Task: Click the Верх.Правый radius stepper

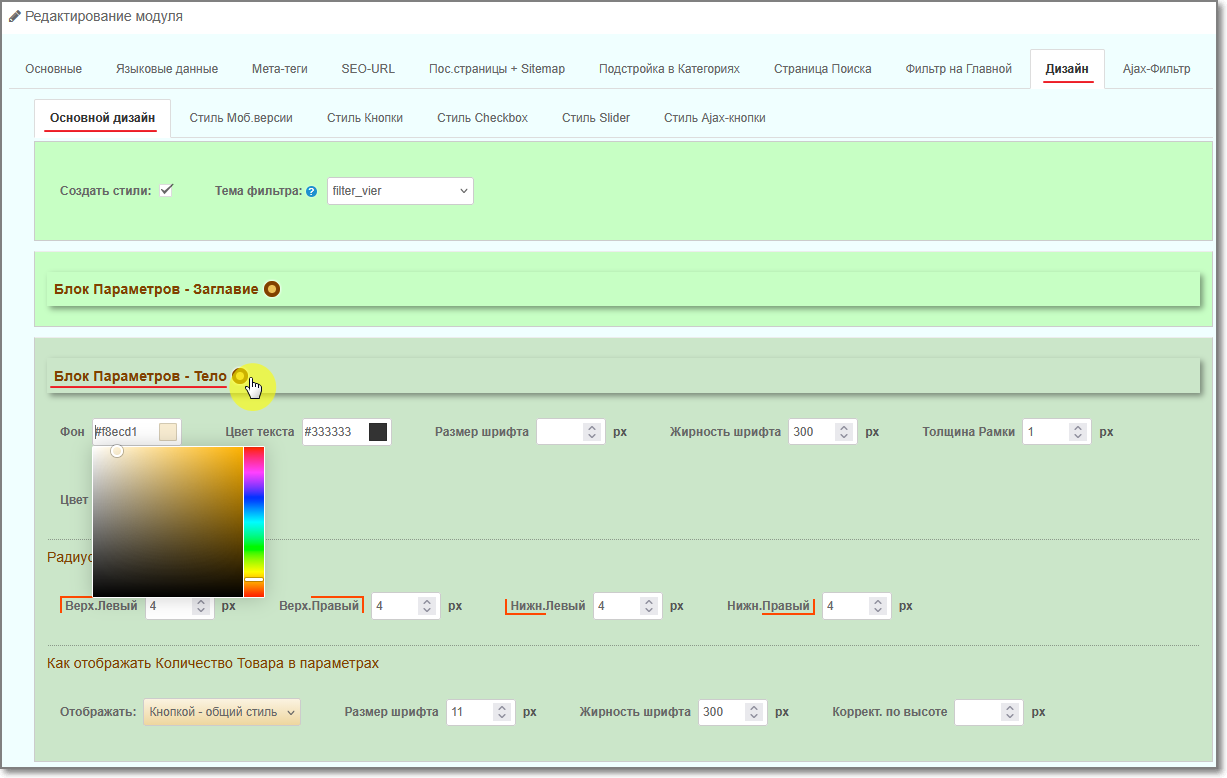Action: [x=427, y=606]
